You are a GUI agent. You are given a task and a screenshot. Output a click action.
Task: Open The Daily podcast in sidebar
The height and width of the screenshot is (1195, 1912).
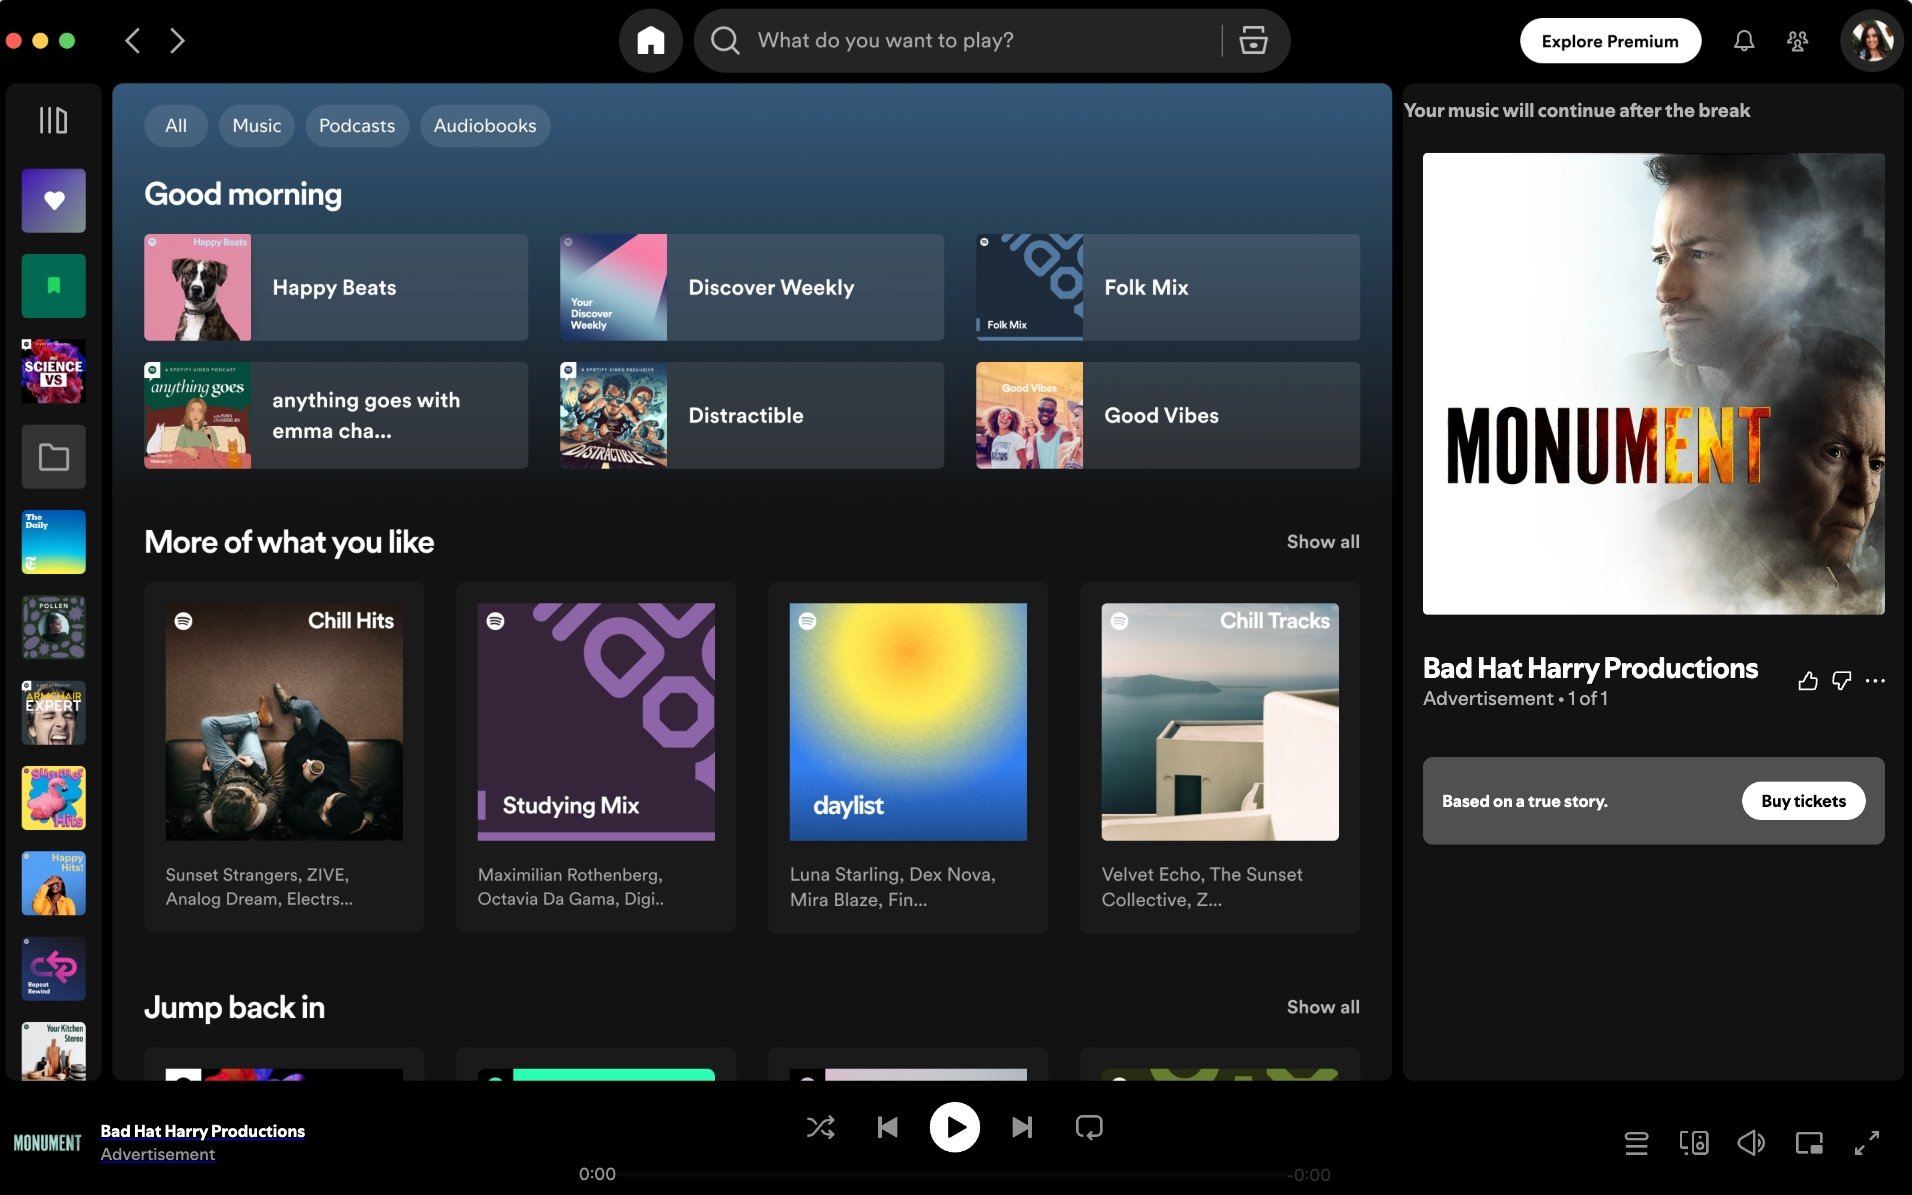click(53, 542)
